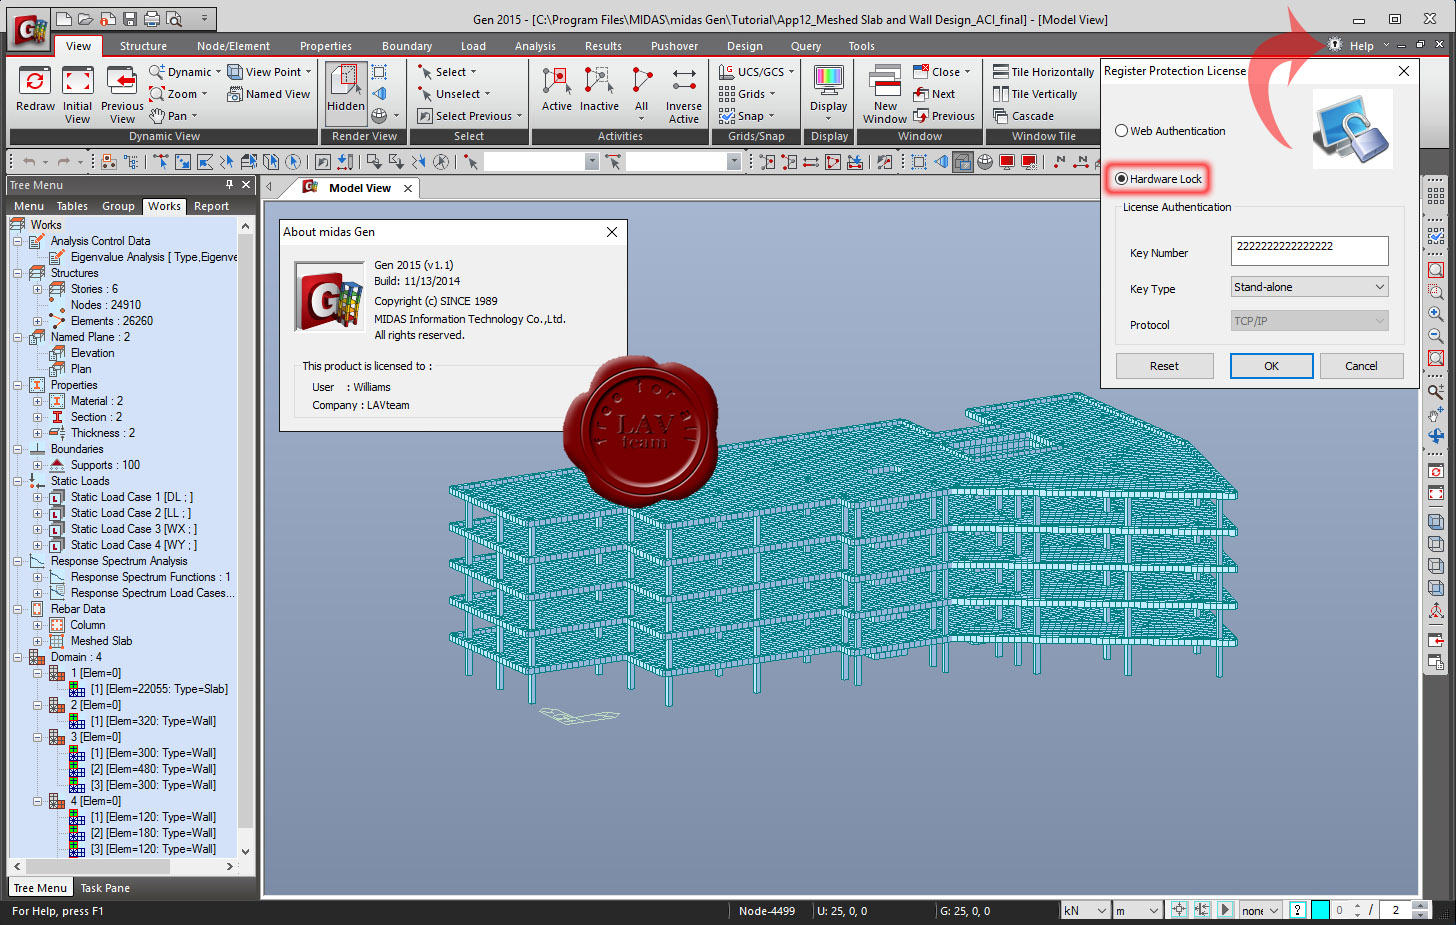Click the OK button in license dialog

coord(1271,366)
